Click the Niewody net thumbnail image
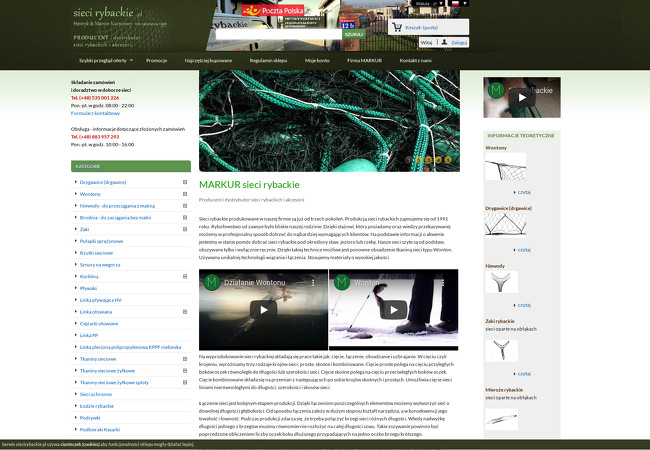Screen dimensions: 650x450 tap(501, 282)
